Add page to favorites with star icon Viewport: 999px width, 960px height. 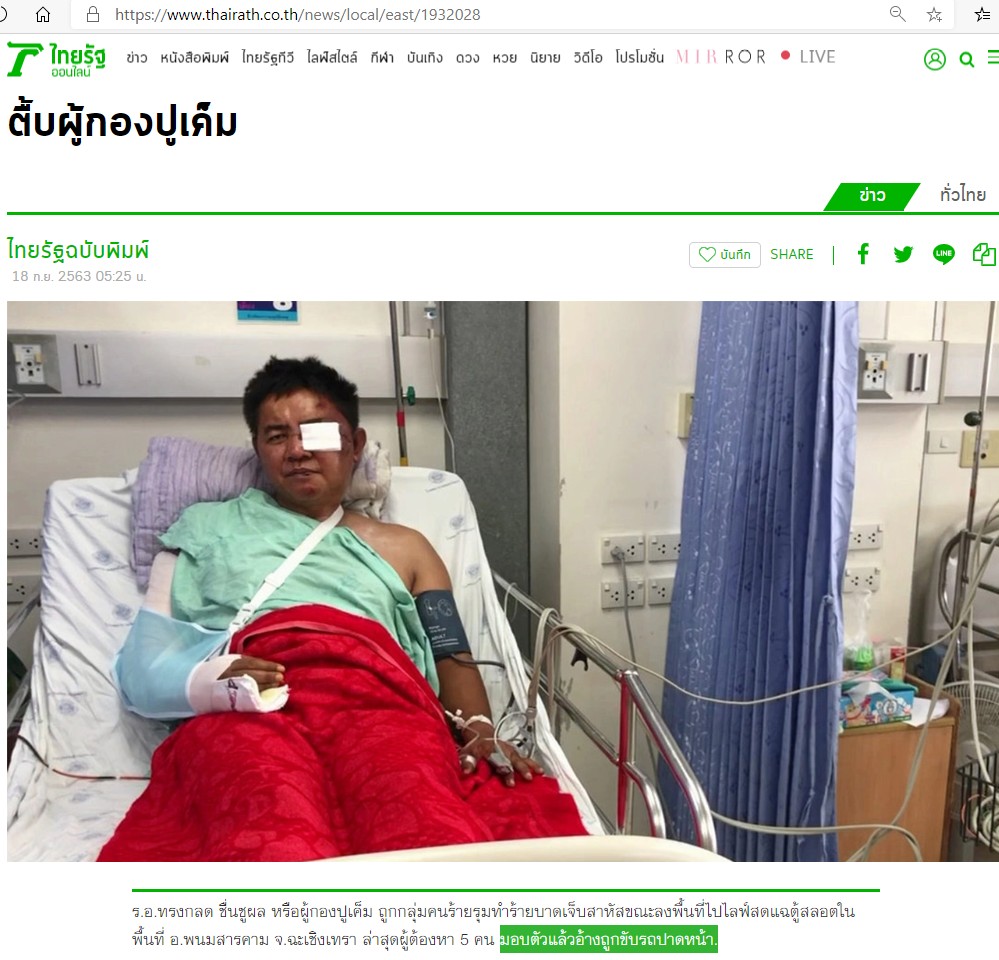(934, 14)
